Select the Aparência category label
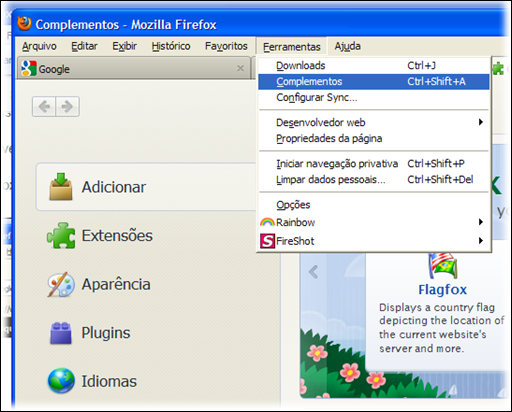 [x=116, y=284]
